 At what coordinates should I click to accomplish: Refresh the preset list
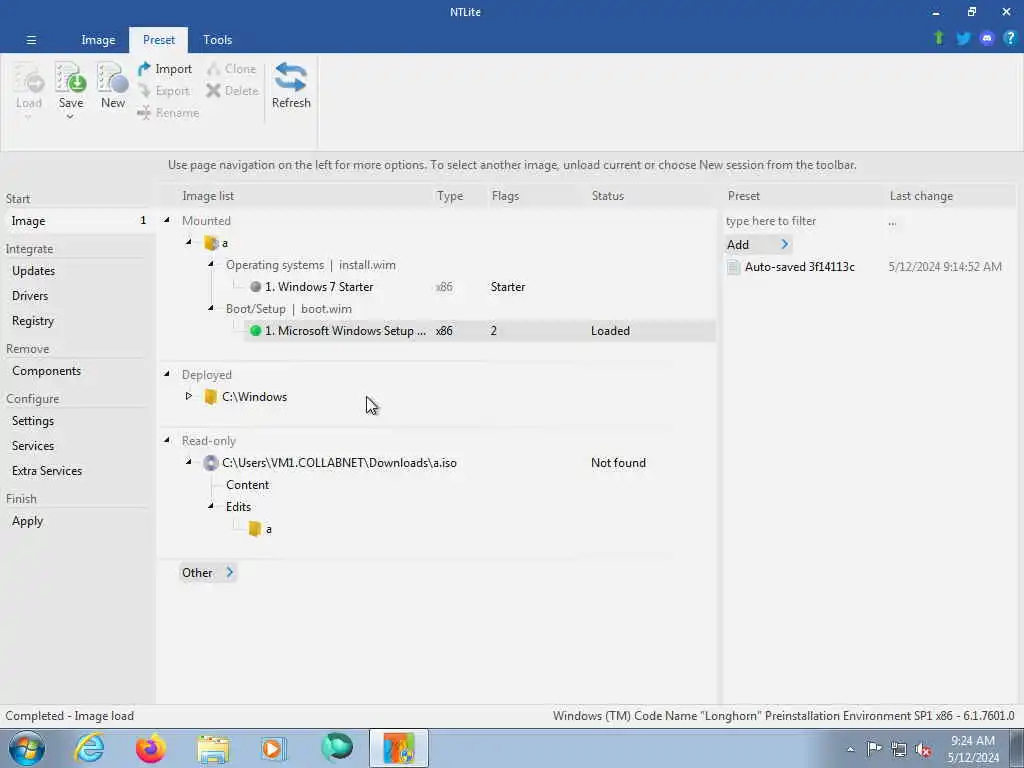click(x=291, y=86)
